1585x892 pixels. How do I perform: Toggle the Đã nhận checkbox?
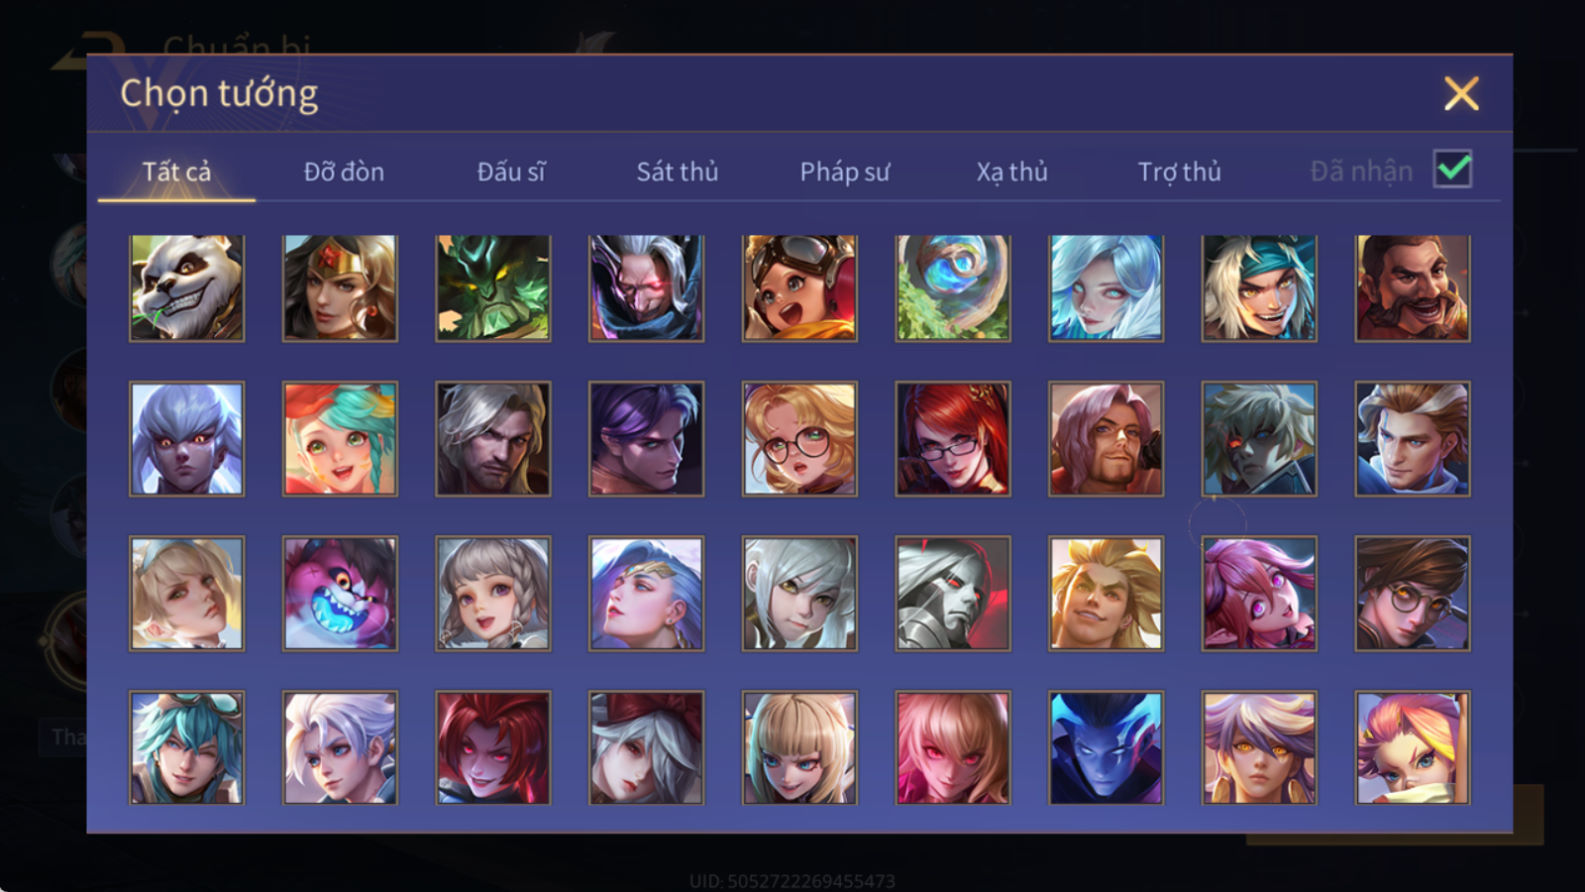pyautogui.click(x=1452, y=169)
